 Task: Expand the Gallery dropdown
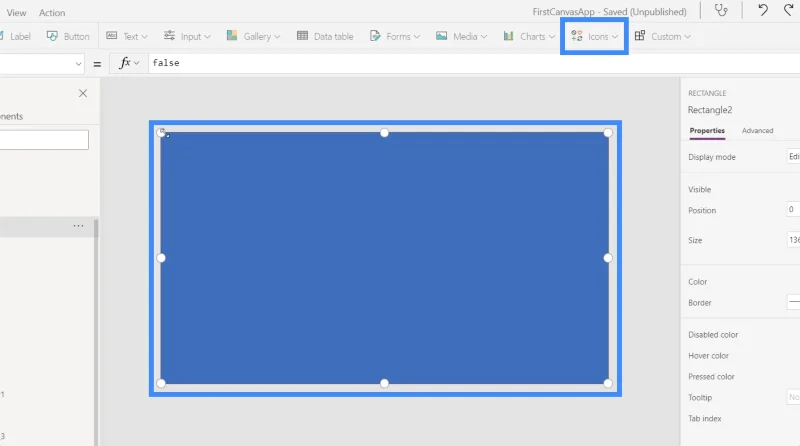click(x=253, y=36)
